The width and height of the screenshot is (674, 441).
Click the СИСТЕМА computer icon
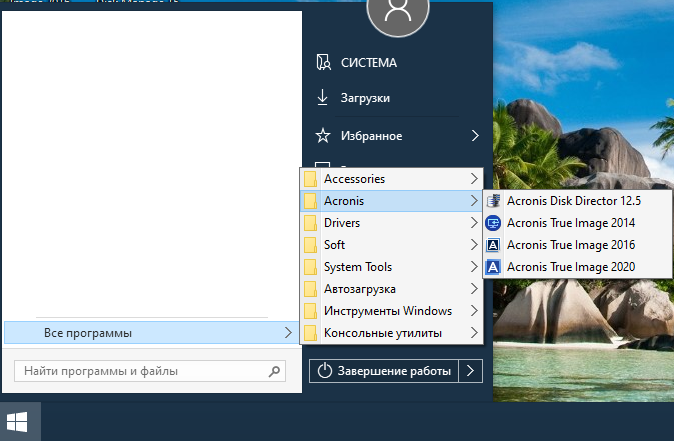(x=323, y=62)
